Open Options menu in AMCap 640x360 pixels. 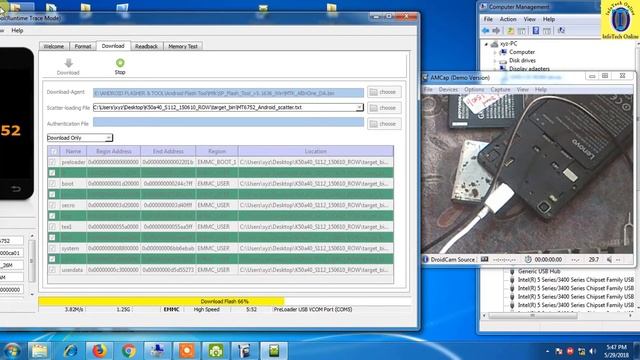click(474, 90)
